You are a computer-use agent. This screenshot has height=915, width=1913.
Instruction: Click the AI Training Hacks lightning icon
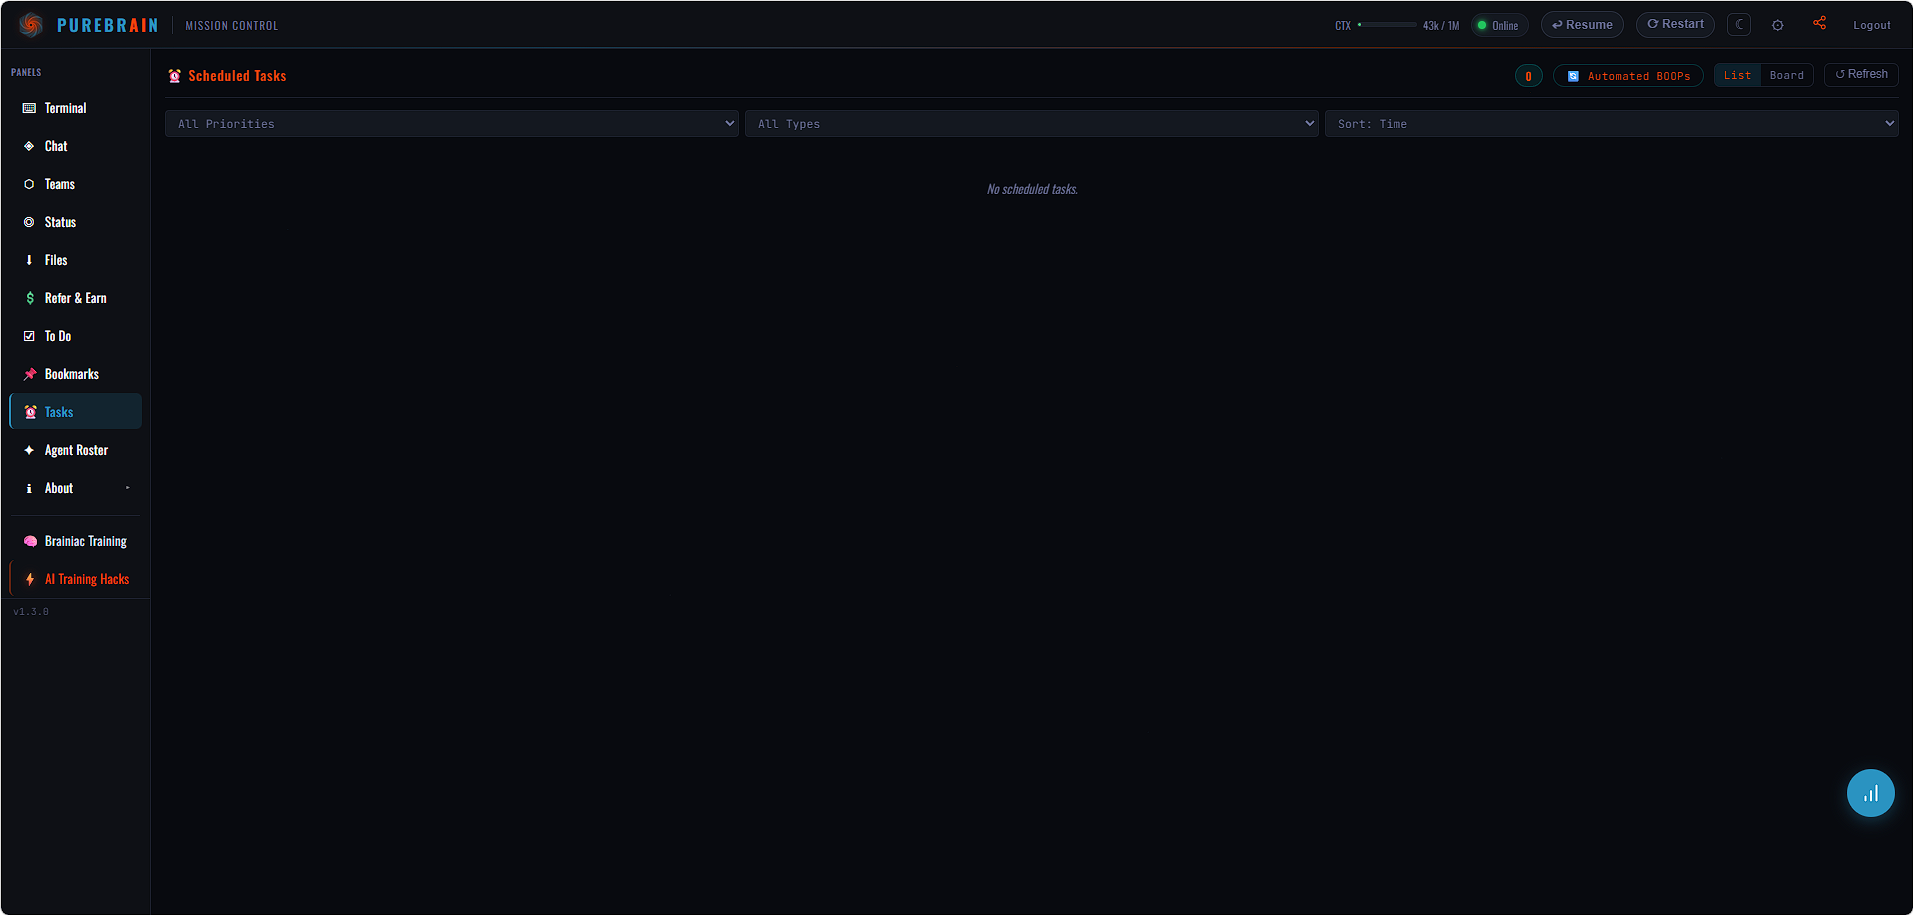click(x=30, y=579)
